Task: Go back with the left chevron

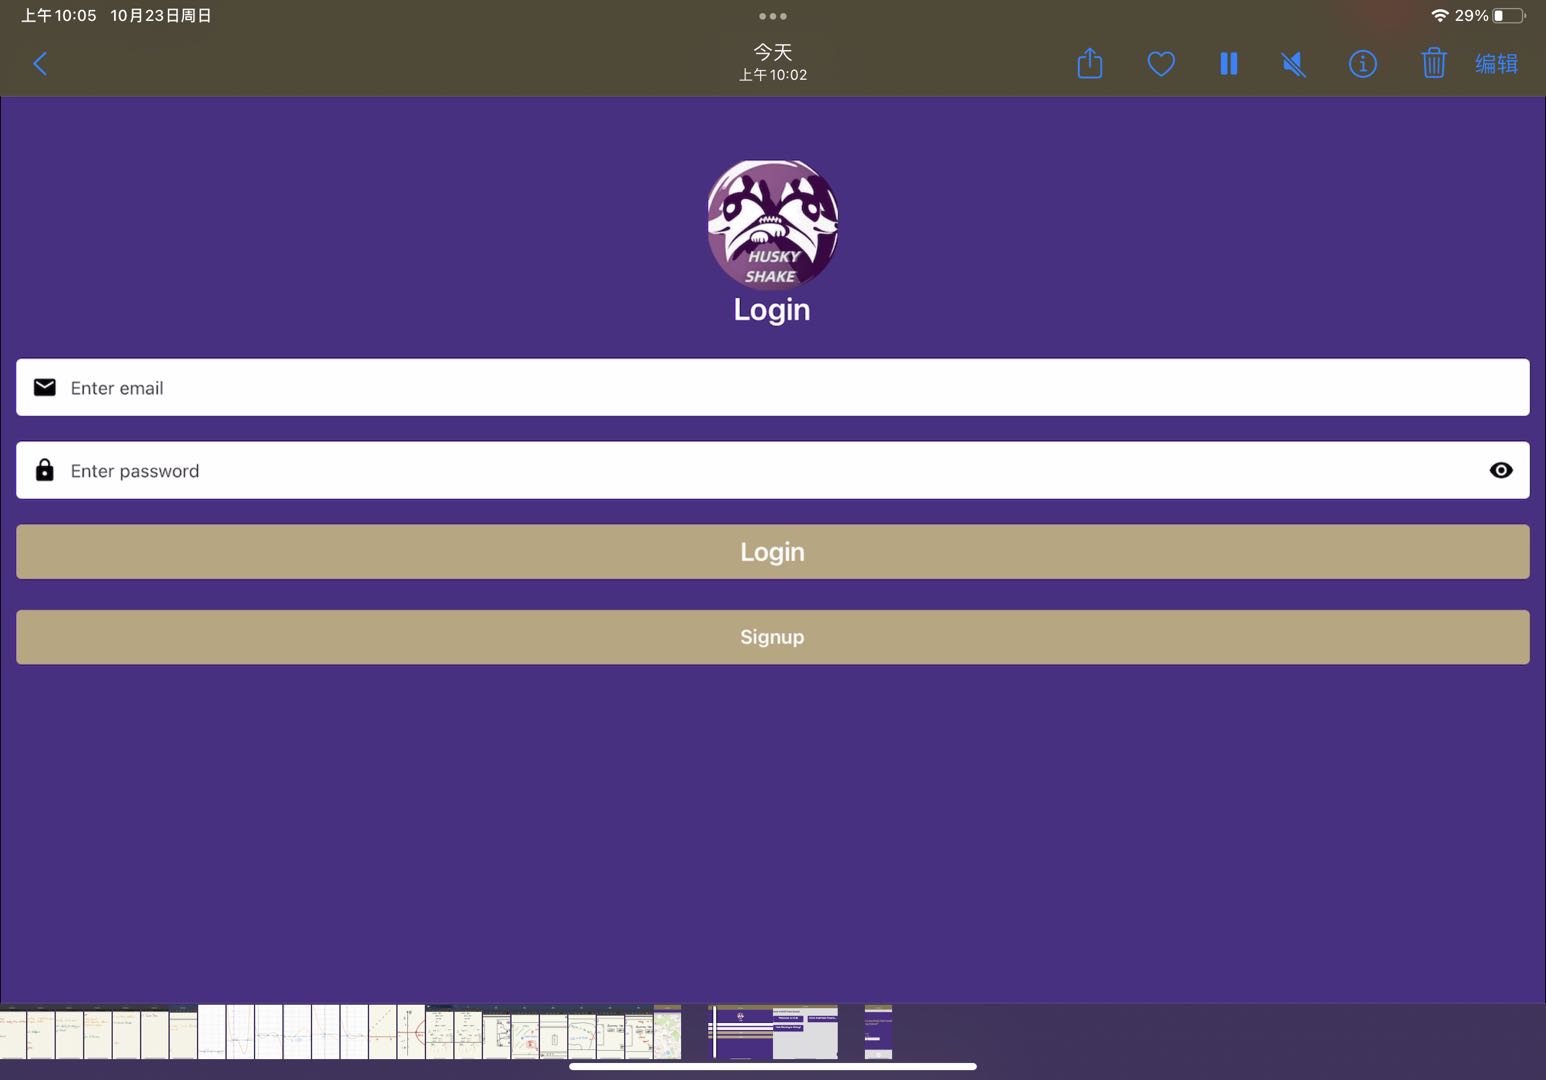Action: [x=40, y=64]
